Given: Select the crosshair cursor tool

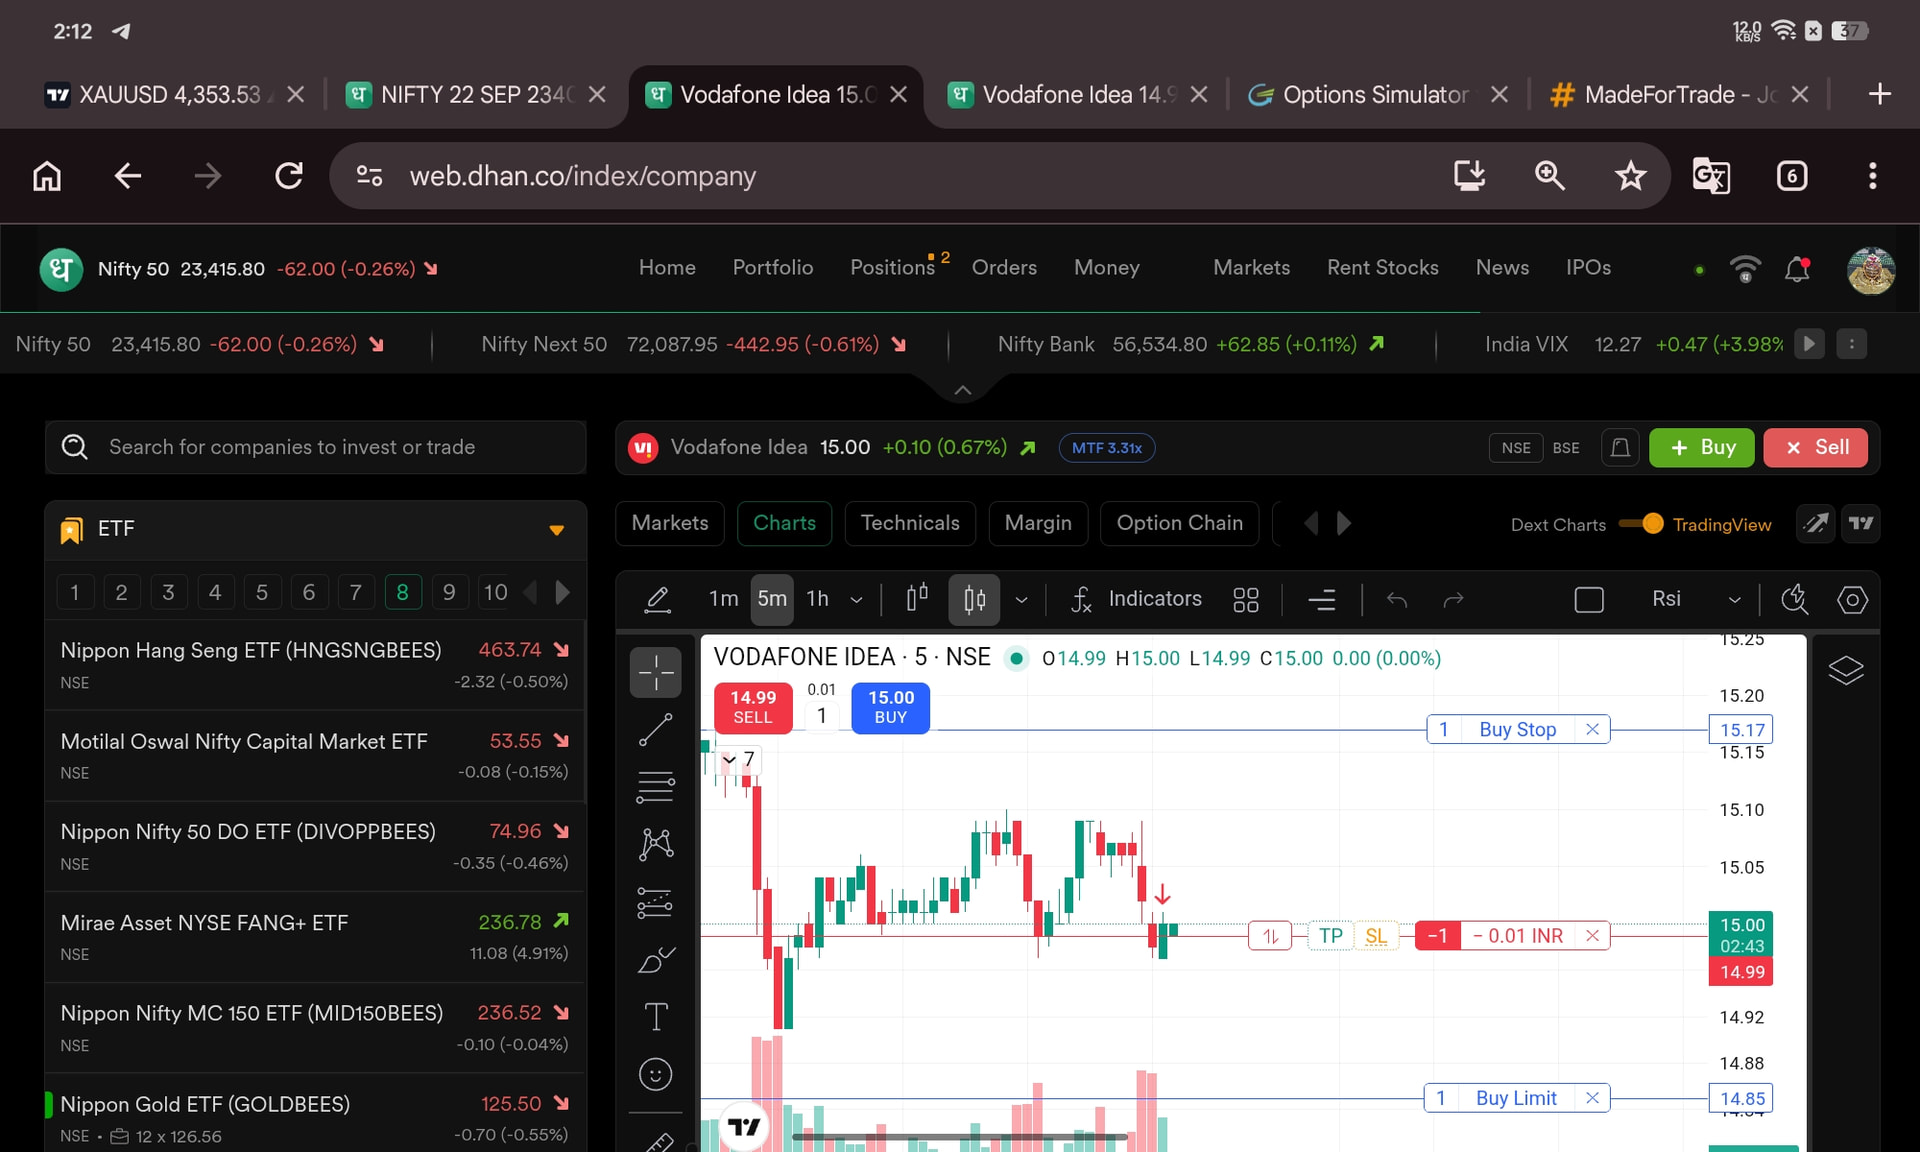Looking at the screenshot, I should (656, 672).
